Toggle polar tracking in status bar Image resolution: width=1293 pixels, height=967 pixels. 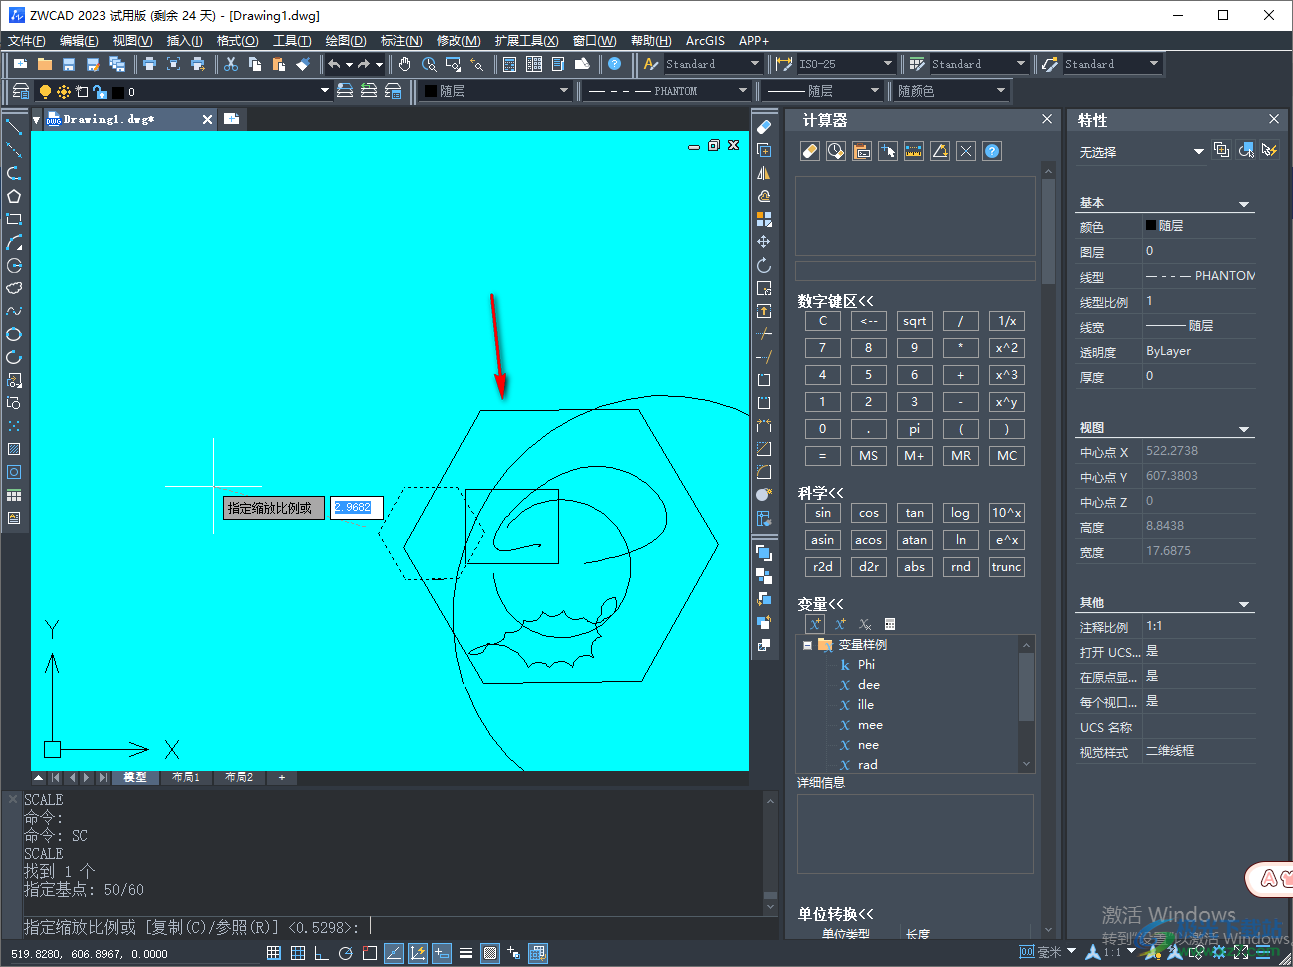pyautogui.click(x=345, y=953)
